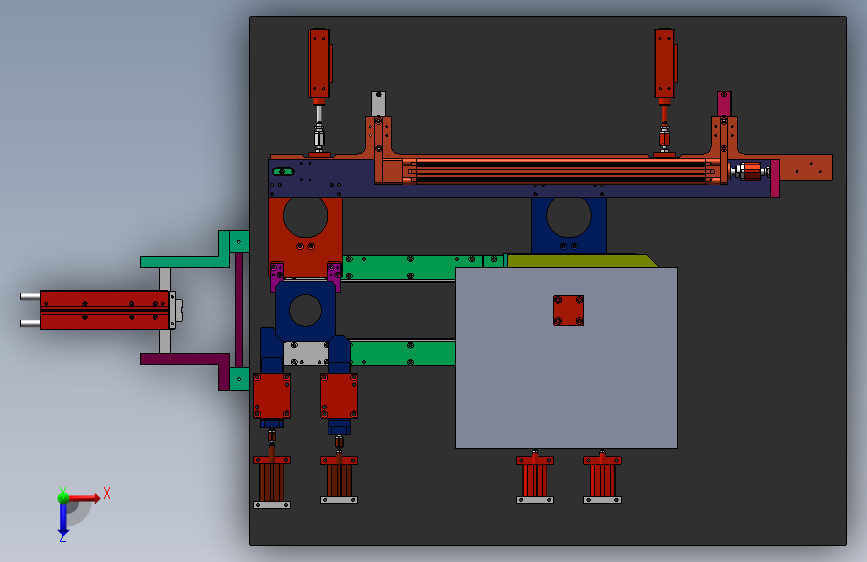867x562 pixels.
Task: Click the red X axis arrow of the triad
Action: click(x=85, y=498)
